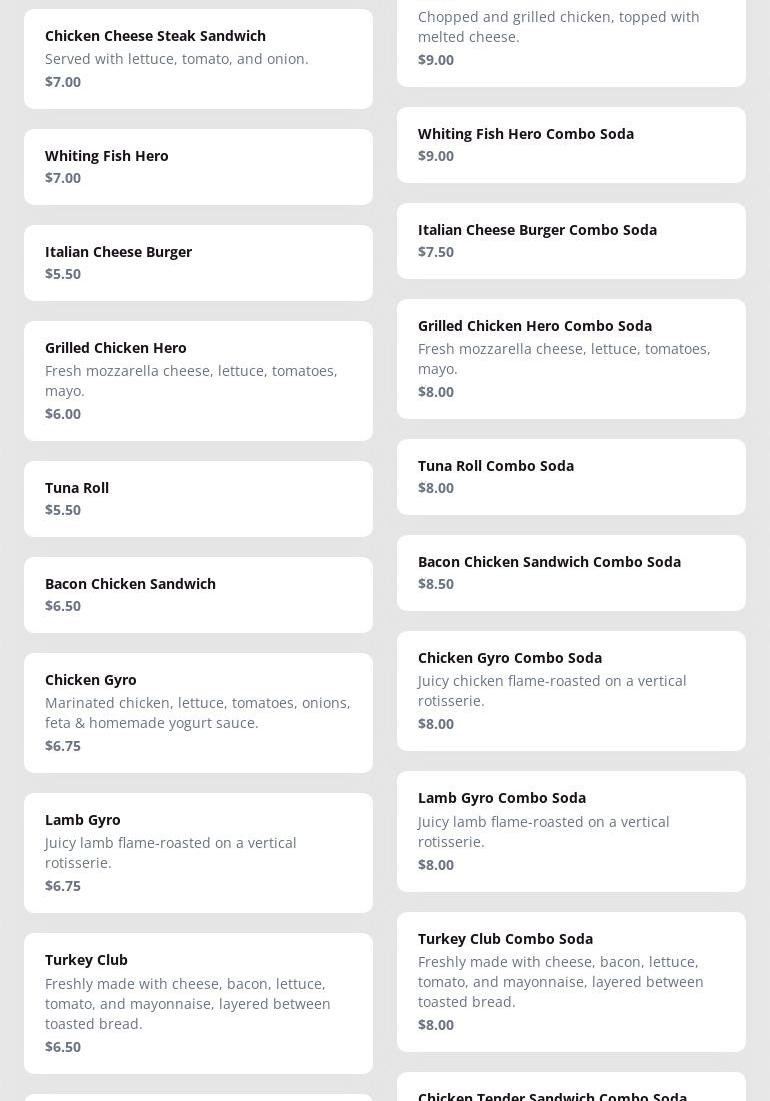Click the Grilled Chicken Hero card
The image size is (770, 1101).
(x=198, y=380)
